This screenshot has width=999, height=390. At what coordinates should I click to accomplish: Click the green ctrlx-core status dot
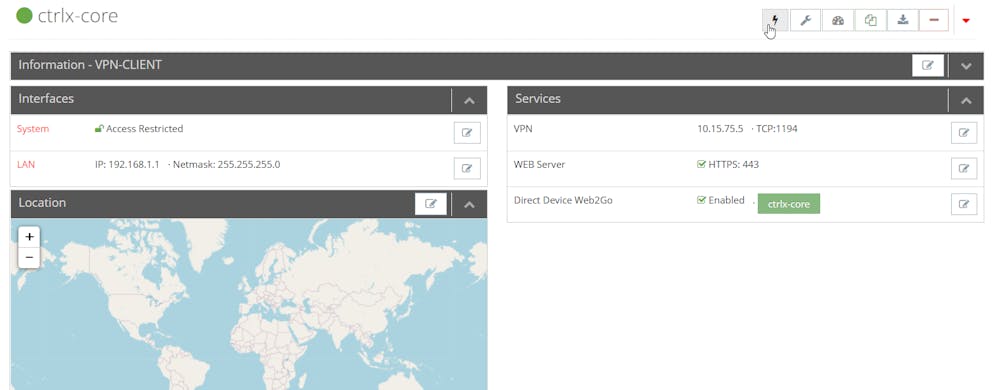(x=24, y=16)
